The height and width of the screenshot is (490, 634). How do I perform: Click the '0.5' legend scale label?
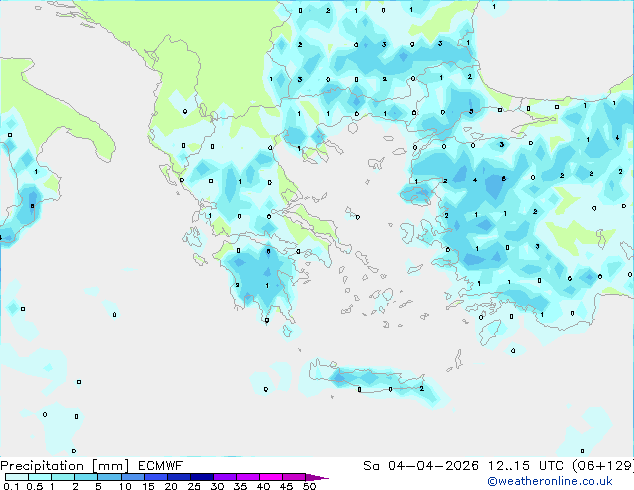35,486
